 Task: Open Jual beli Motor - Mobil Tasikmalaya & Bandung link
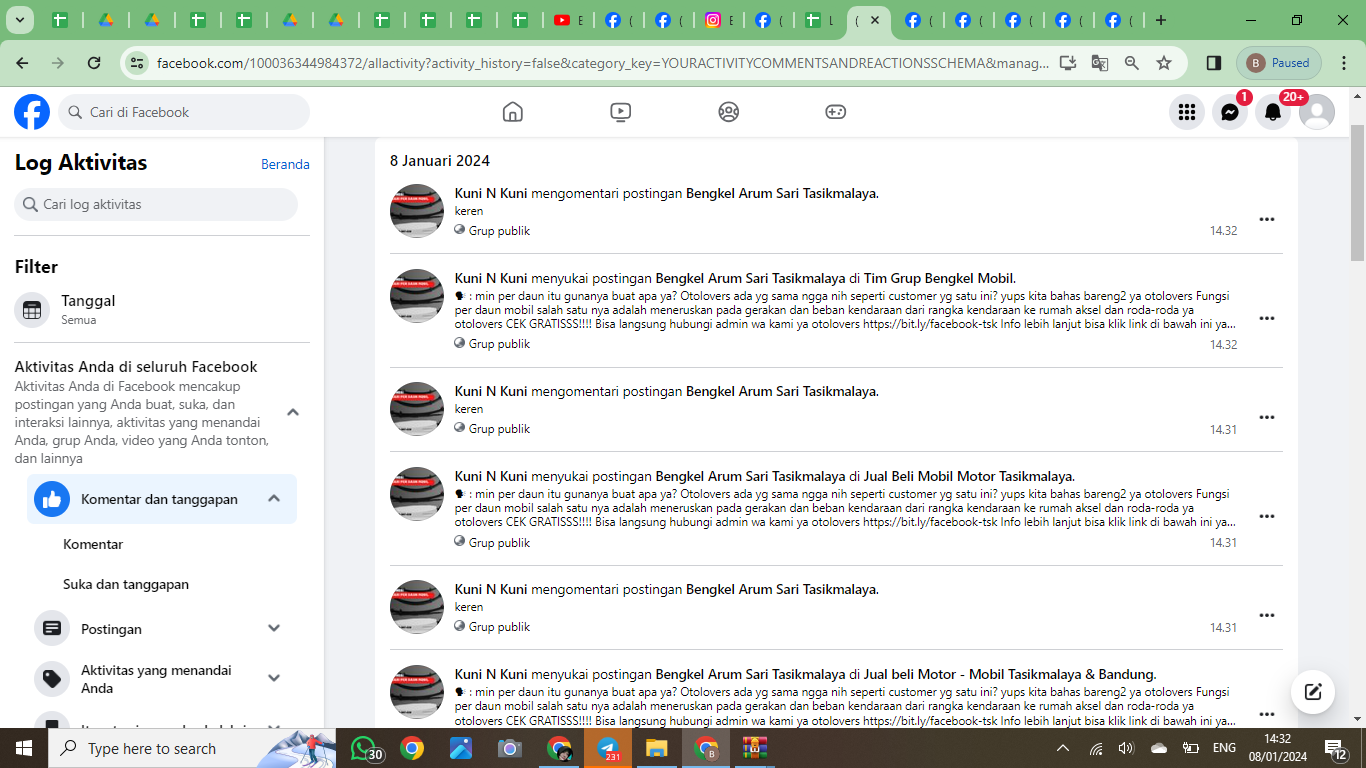(1008, 674)
